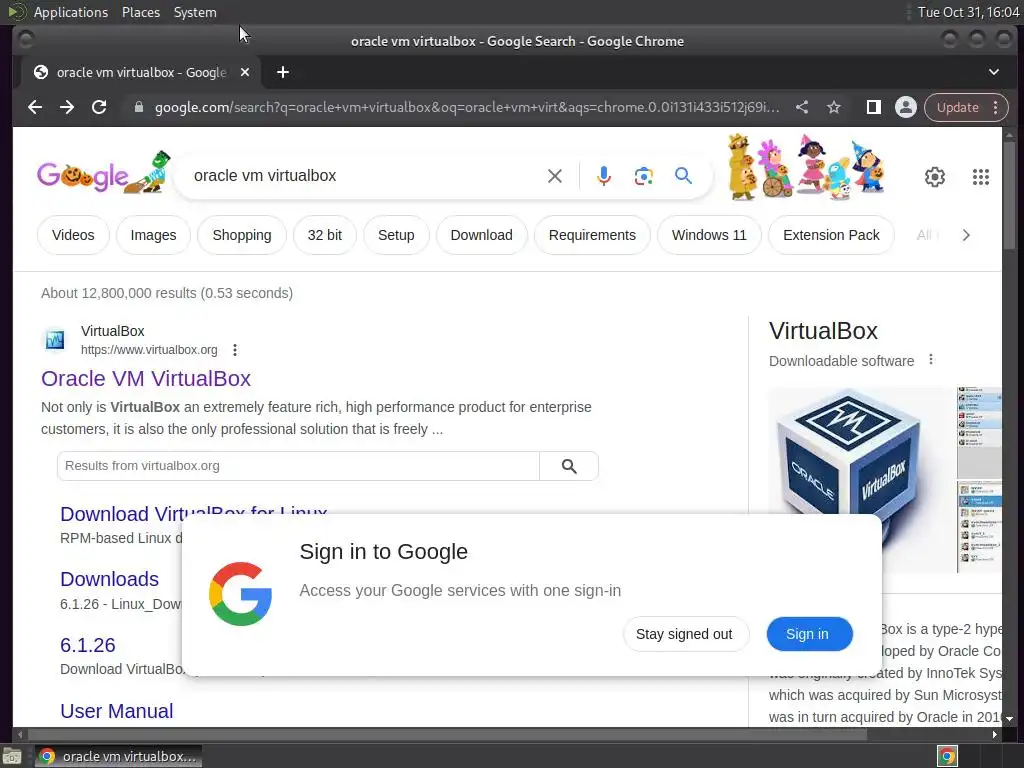
Task: Filter results by Windows 11
Action: [709, 235]
